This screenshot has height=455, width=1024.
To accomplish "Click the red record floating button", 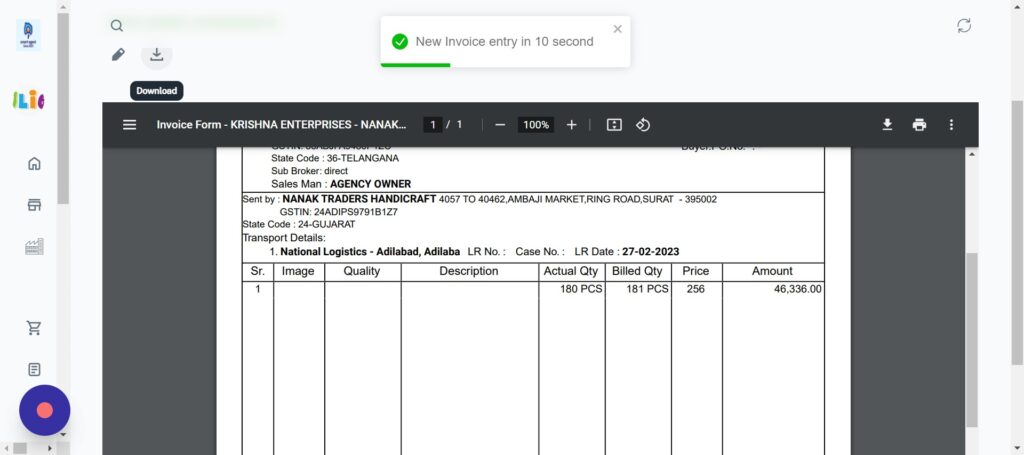I will click(x=44, y=410).
